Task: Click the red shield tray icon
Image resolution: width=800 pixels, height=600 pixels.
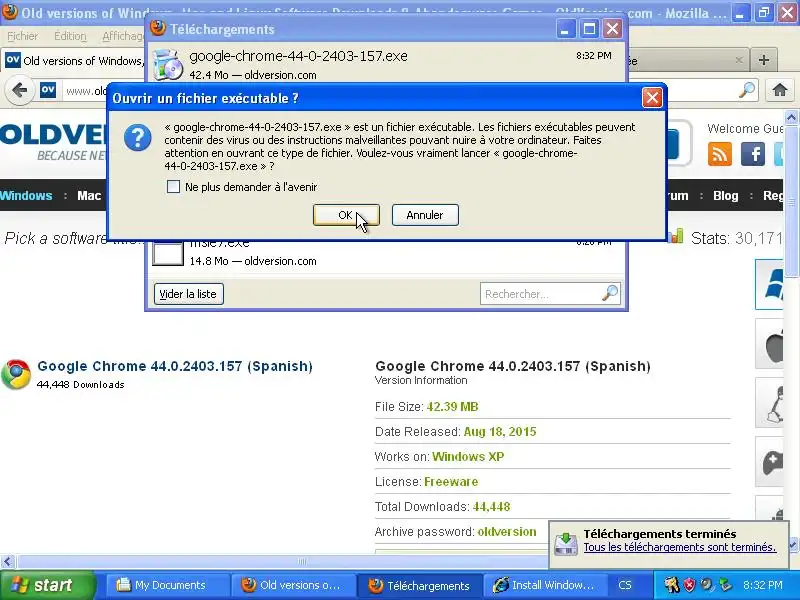Action: [x=689, y=584]
